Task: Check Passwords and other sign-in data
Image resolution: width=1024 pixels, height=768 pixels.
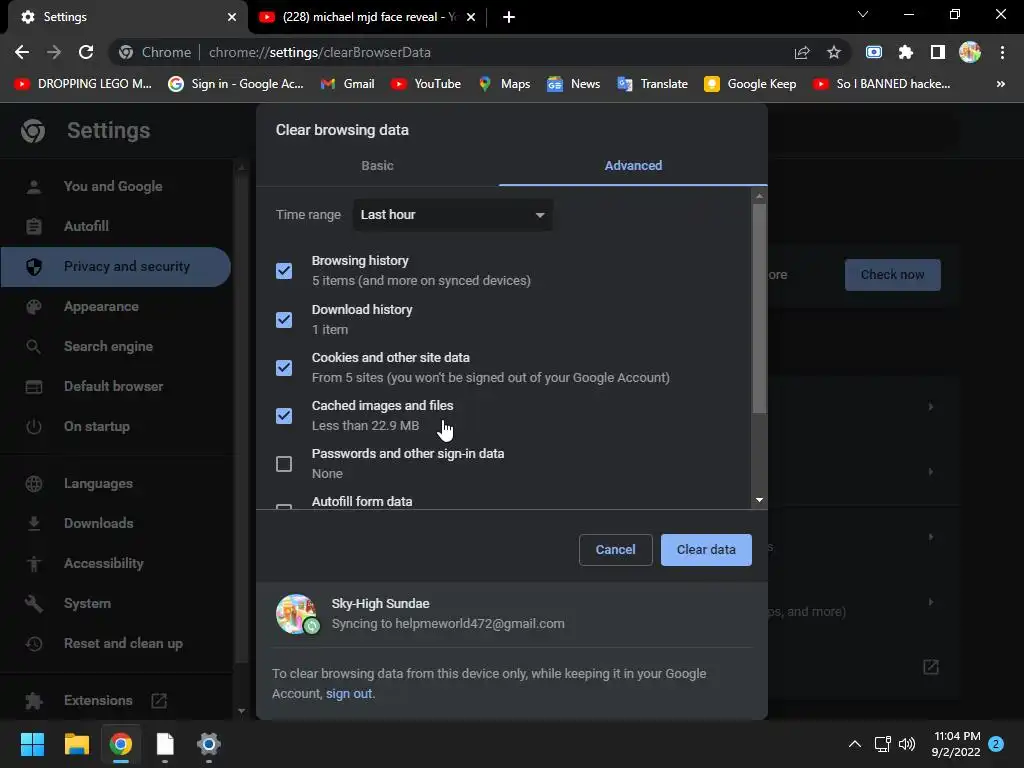Action: [x=284, y=464]
